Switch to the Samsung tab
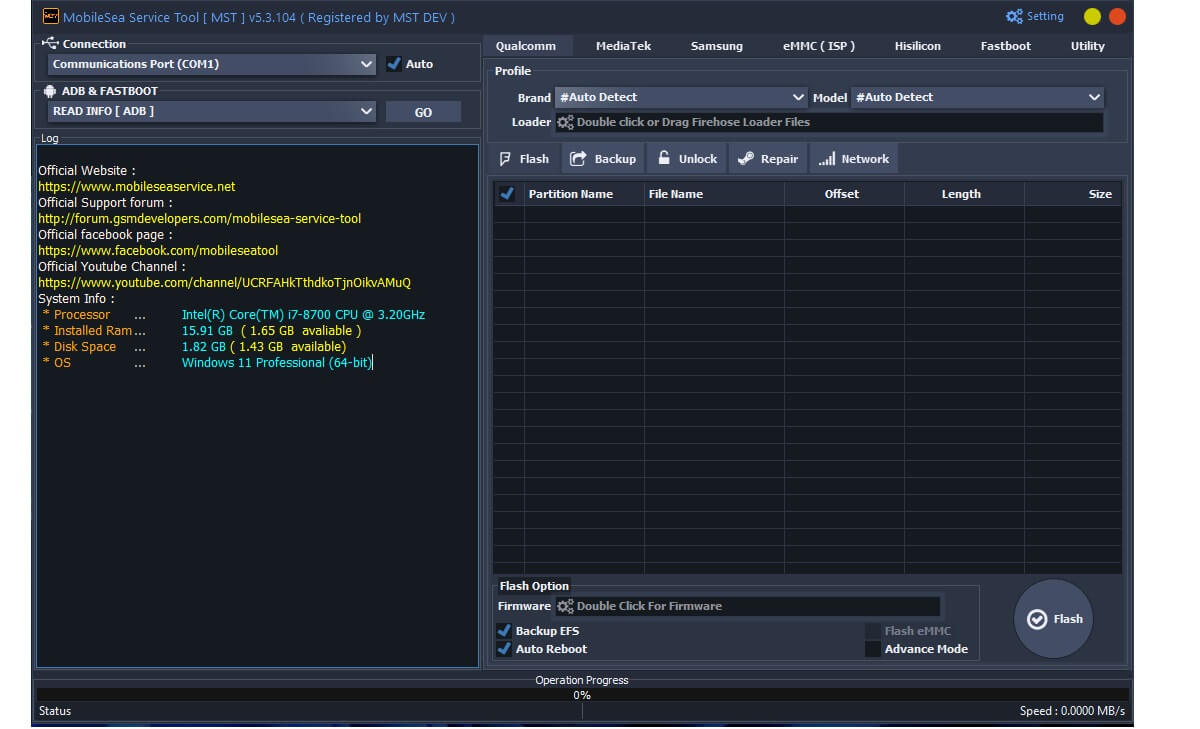The height and width of the screenshot is (729, 1200). pos(716,46)
